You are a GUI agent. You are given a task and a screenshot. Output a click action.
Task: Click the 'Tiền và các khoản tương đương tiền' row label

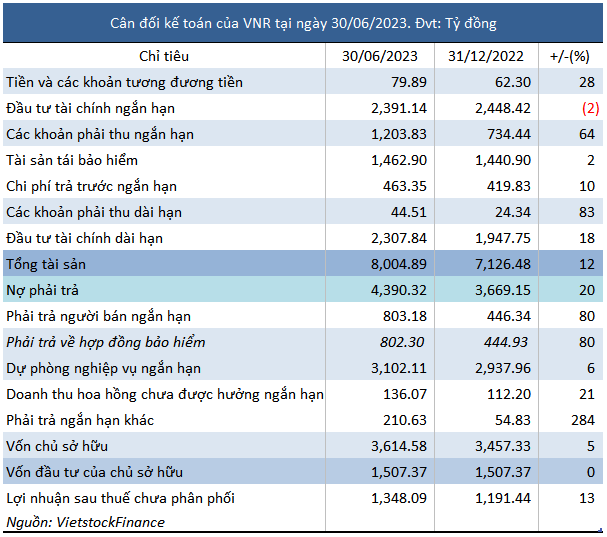125,82
